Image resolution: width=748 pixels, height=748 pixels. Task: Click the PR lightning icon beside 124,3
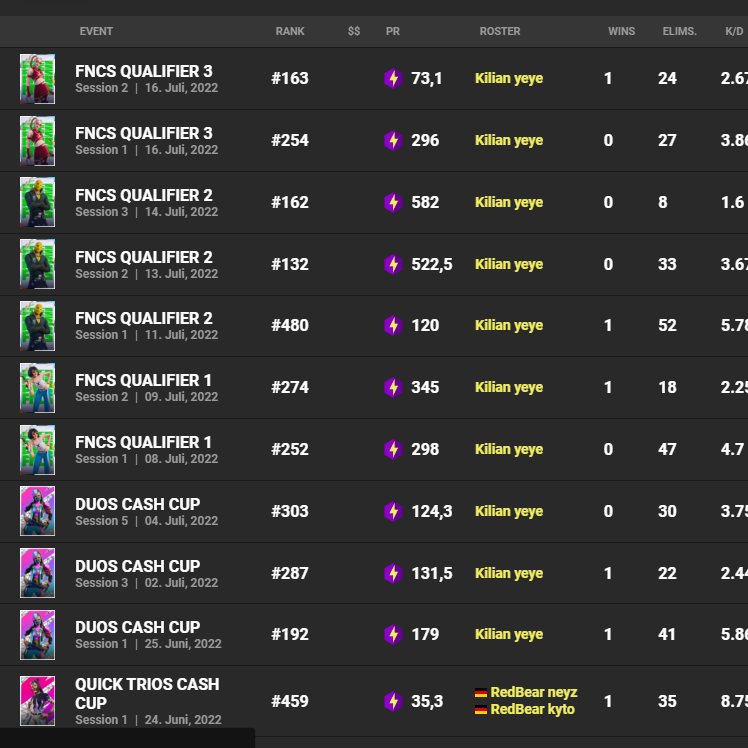[393, 511]
